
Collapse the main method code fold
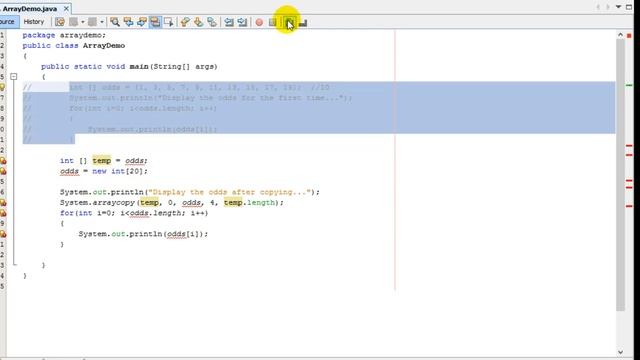point(13,76)
